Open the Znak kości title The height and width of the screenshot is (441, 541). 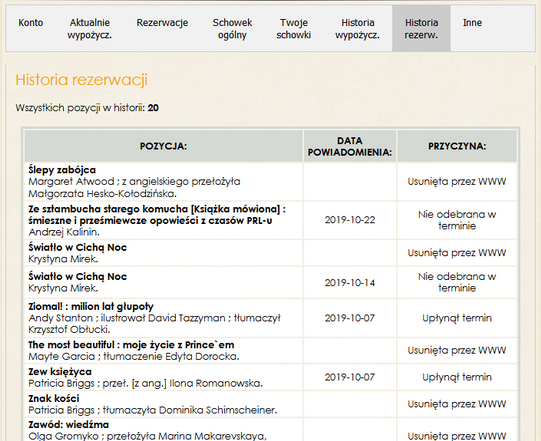54,399
